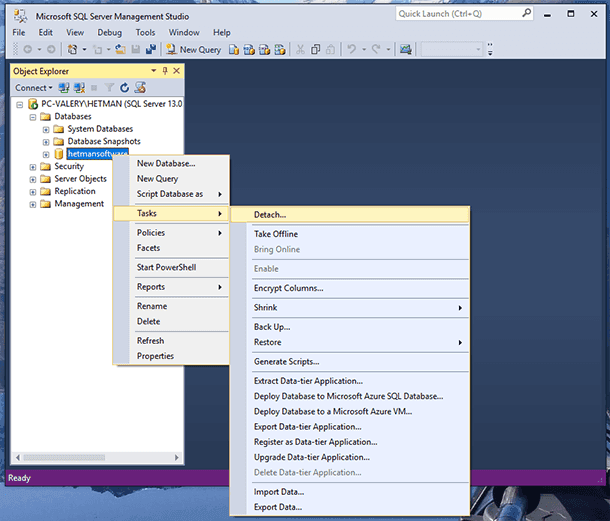The image size is (610, 521).
Task: Click the Policy Health States icon in Object Explorer
Action: click(x=140, y=88)
